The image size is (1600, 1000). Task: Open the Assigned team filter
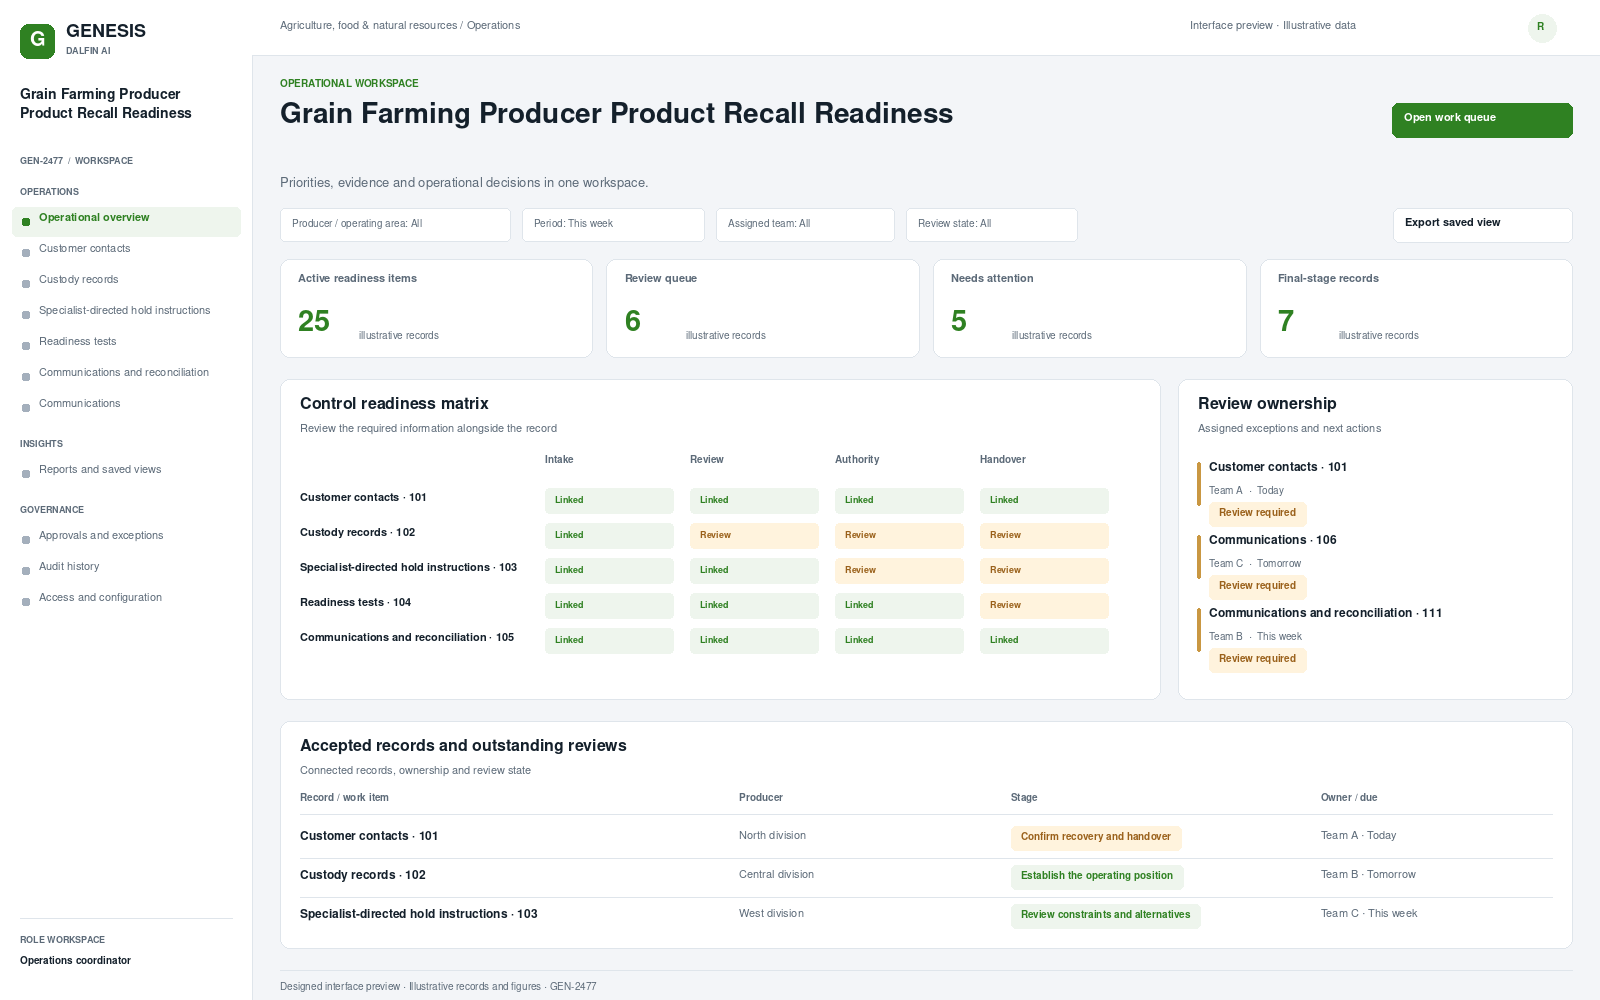(x=805, y=225)
